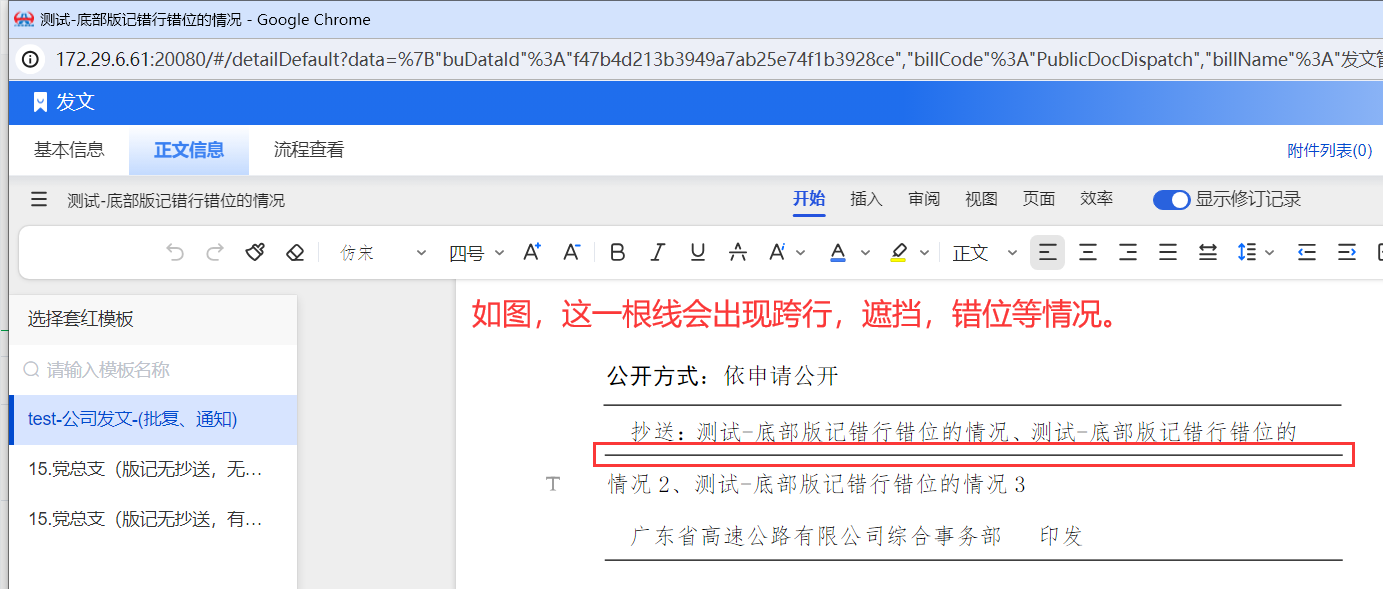Image resolution: width=1383 pixels, height=589 pixels.
Task: Open the 页面 ribbon tab
Action: (x=1039, y=199)
